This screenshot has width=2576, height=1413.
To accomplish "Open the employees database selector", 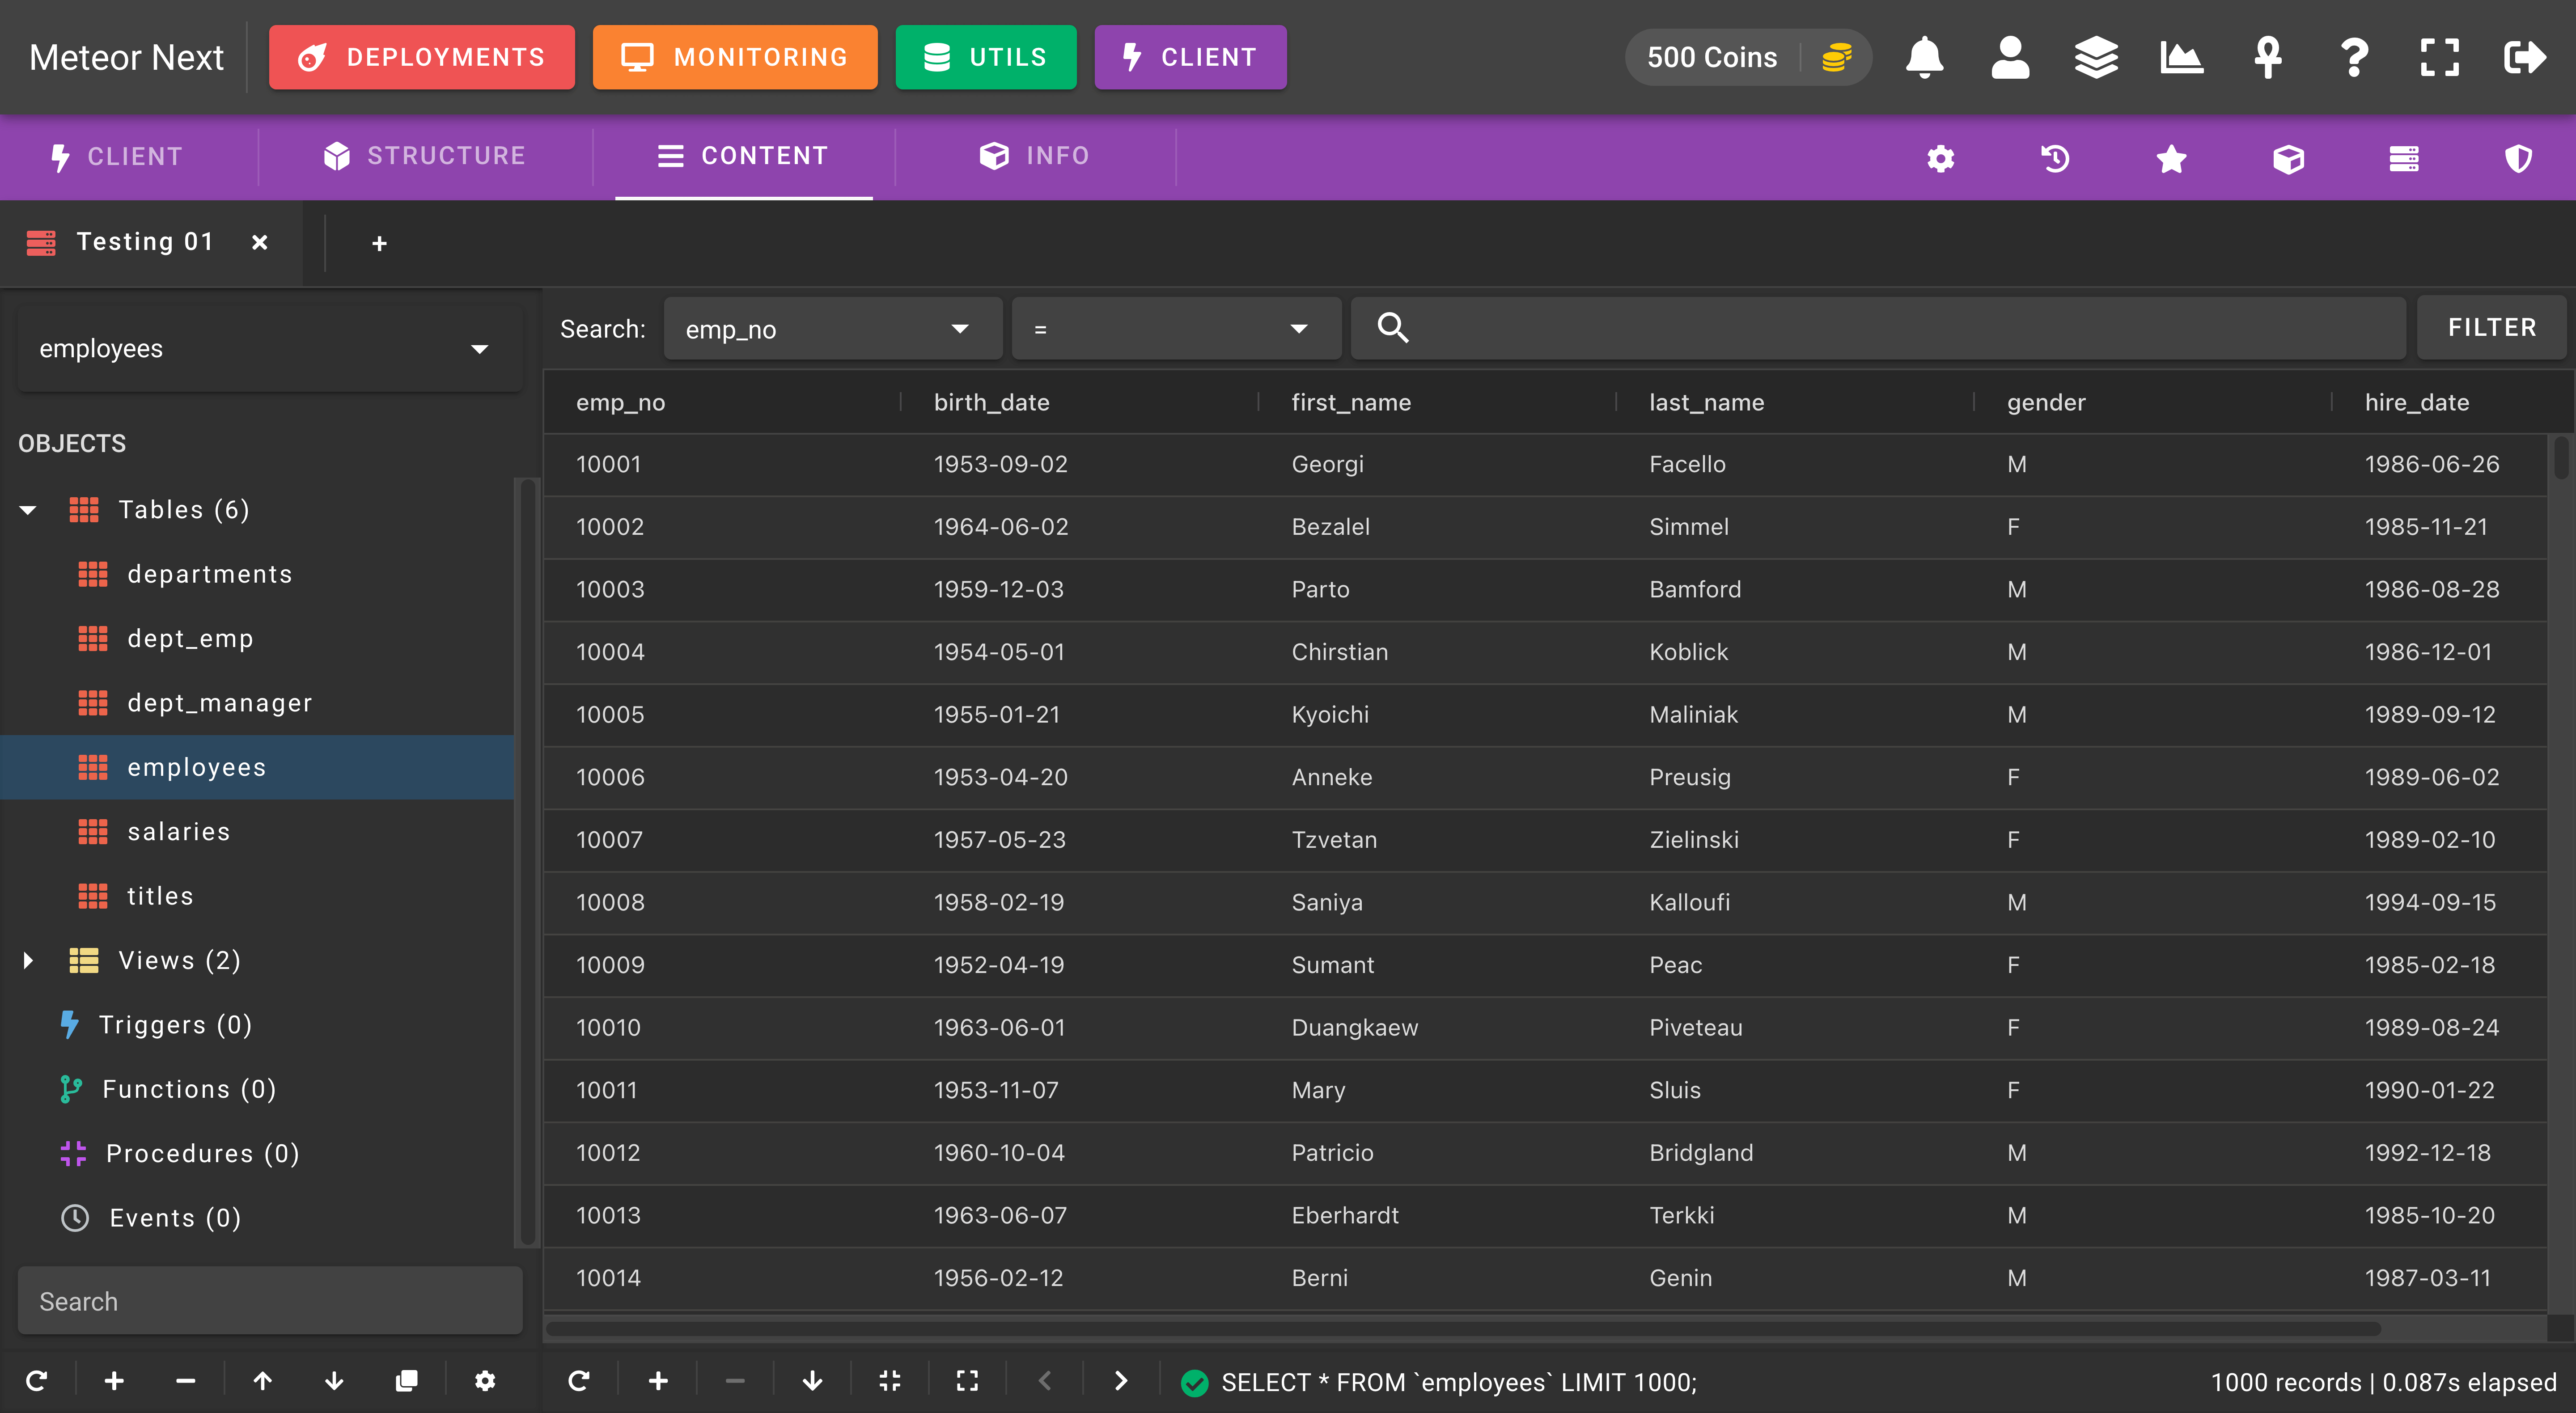I will tap(270, 348).
